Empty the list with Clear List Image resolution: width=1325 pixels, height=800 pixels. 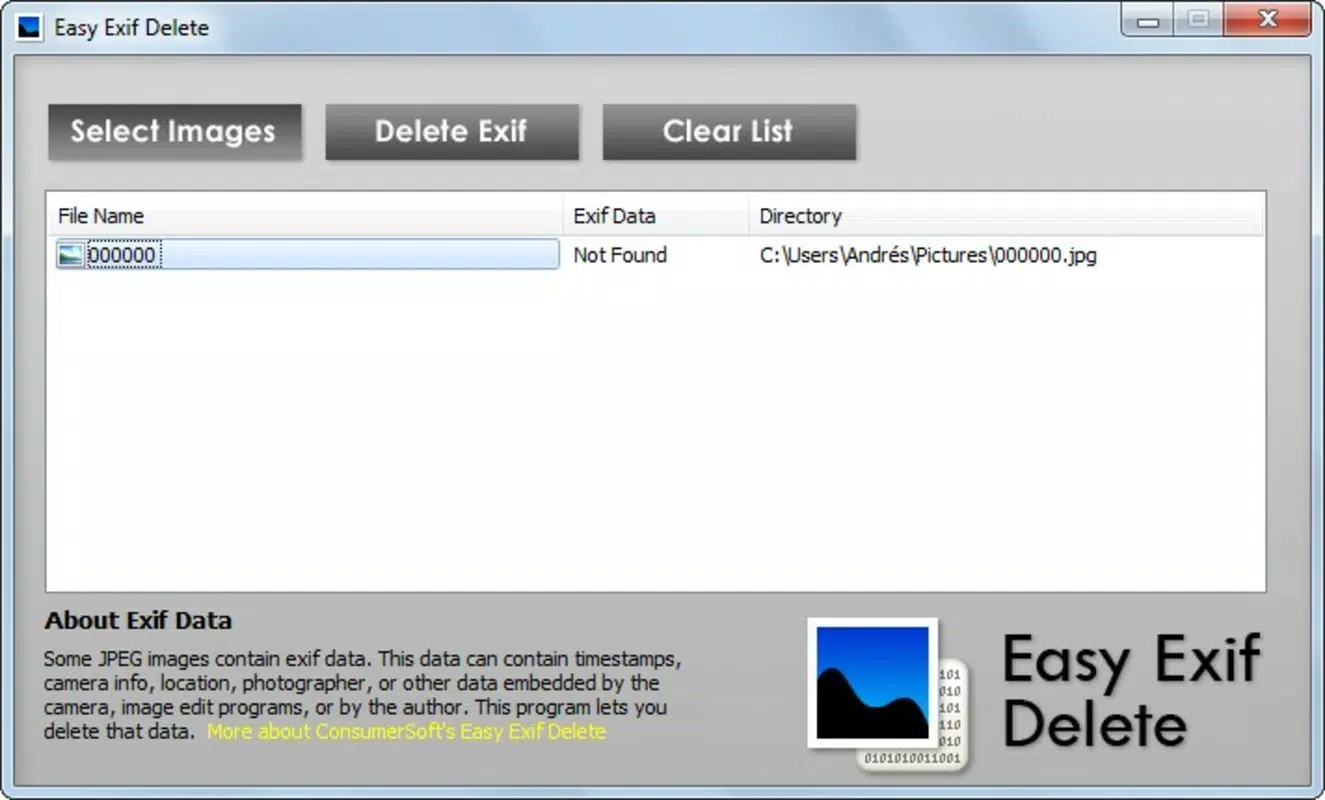tap(729, 132)
